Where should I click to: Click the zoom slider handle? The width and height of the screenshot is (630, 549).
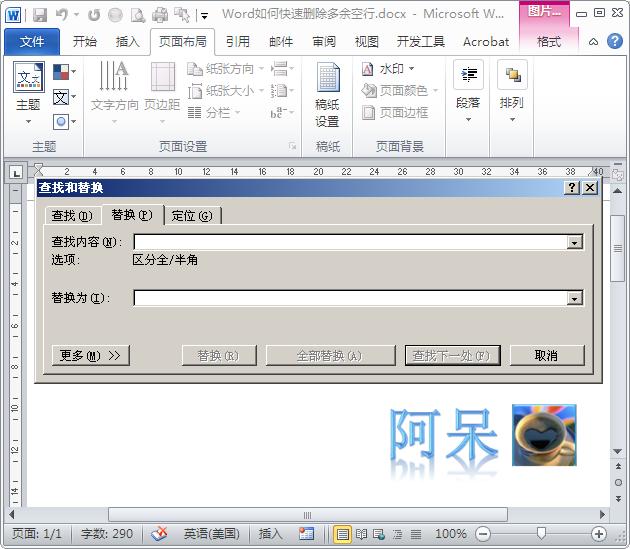pos(541,534)
